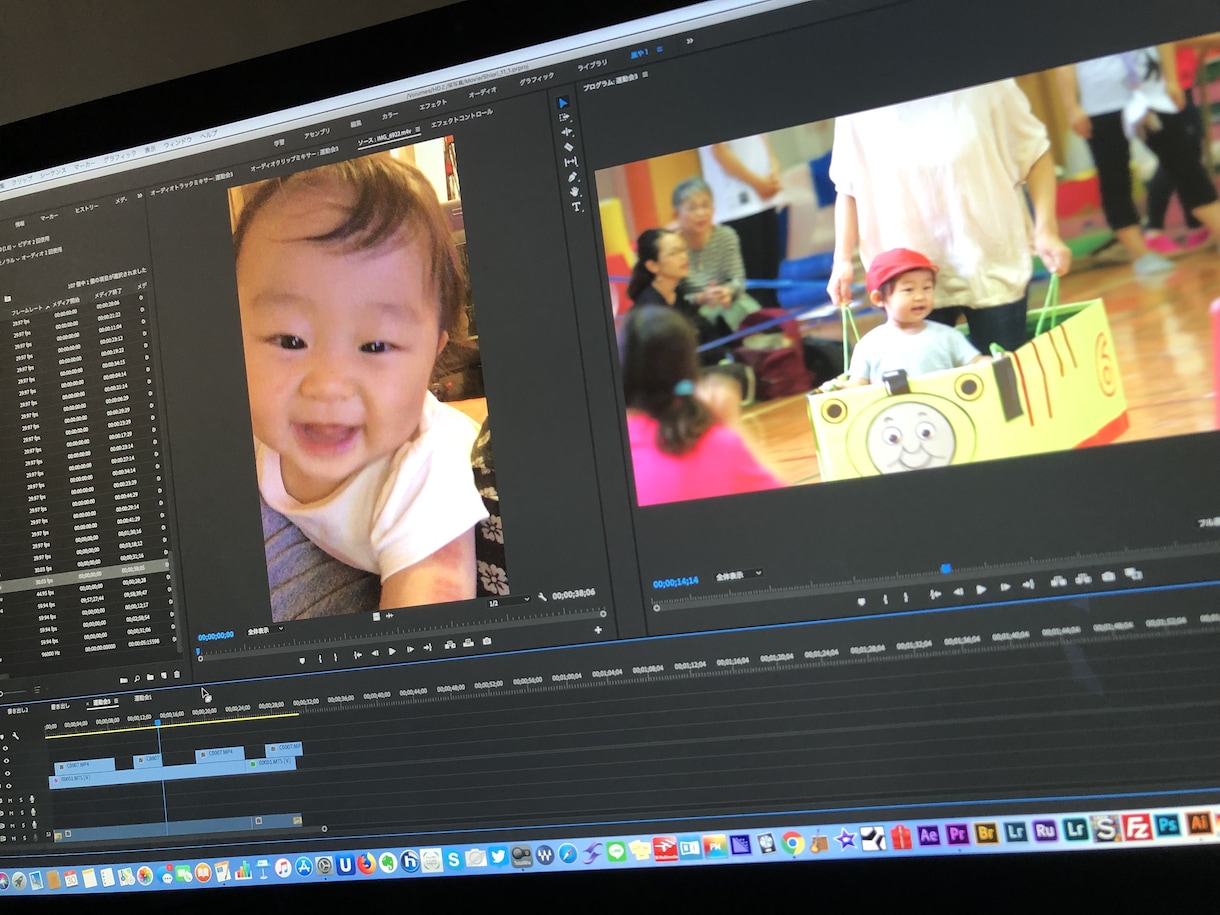Viewport: 1220px width, 915px height.
Task: Click Insert button in Source monitor
Action: [x=449, y=645]
